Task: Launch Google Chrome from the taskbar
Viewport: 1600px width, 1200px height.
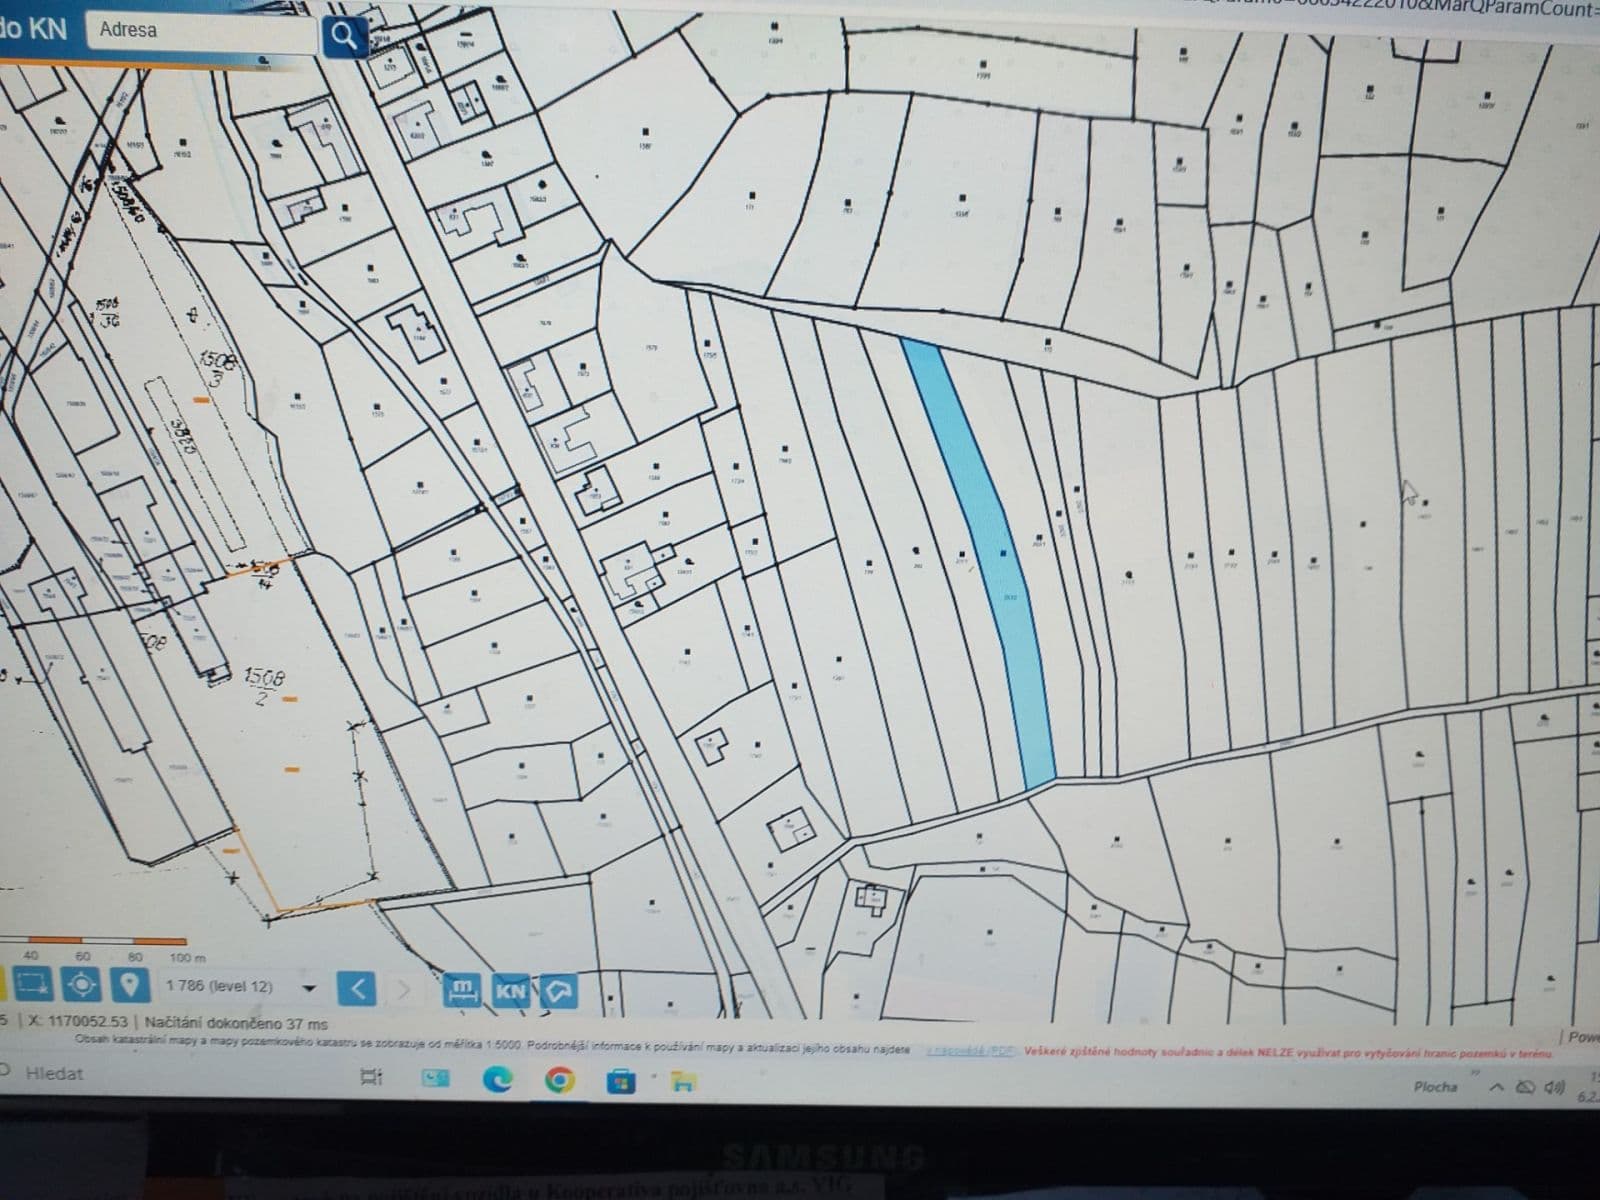Action: pos(560,1082)
